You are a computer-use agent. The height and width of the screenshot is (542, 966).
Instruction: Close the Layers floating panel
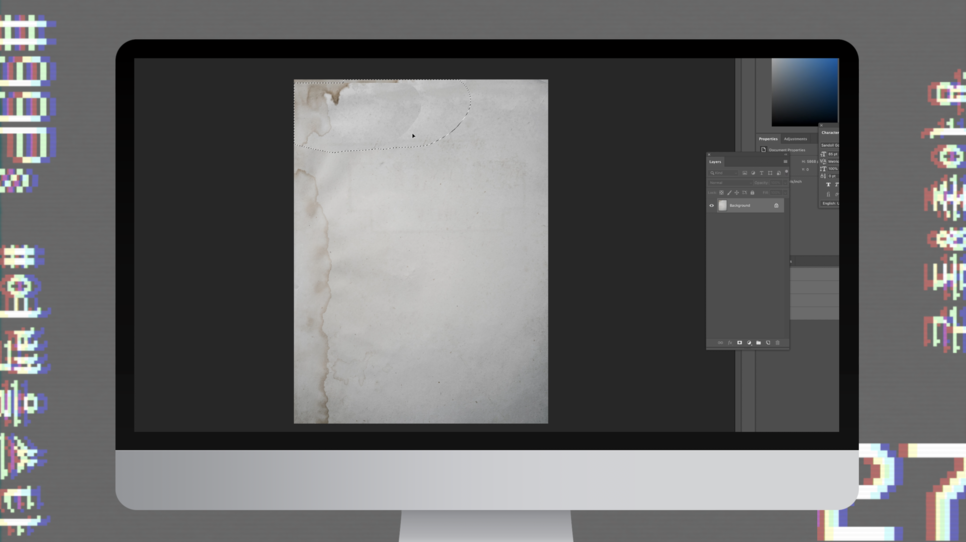(709, 155)
